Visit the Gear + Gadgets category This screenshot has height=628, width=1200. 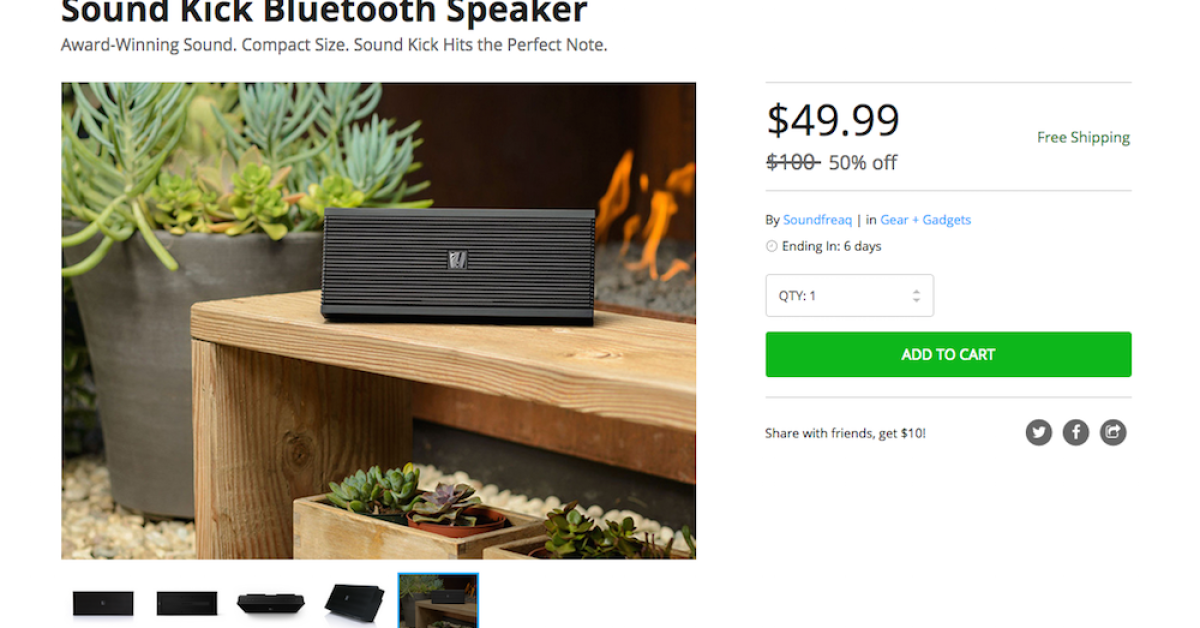(926, 220)
